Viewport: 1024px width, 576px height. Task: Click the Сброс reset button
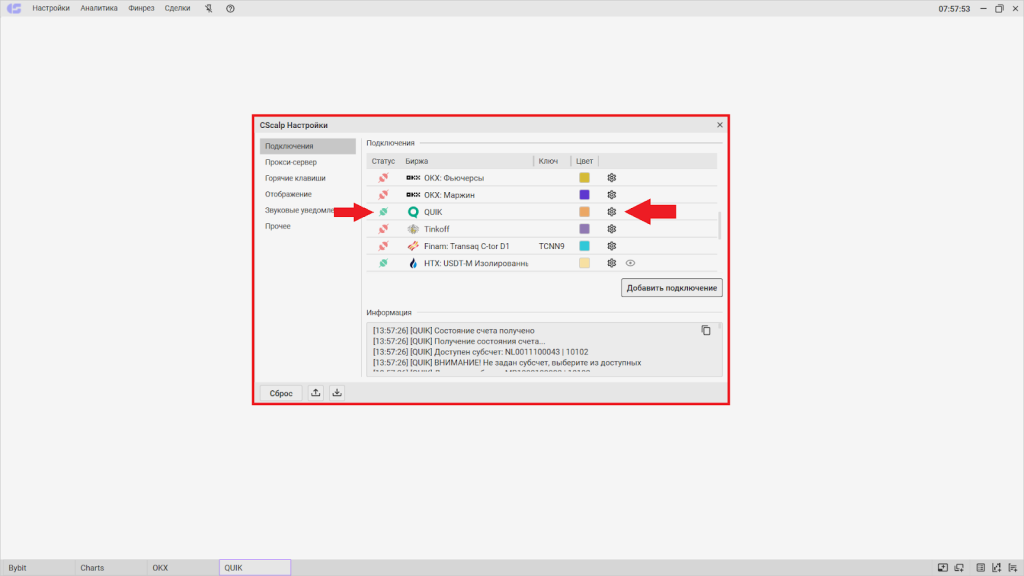[x=281, y=393]
